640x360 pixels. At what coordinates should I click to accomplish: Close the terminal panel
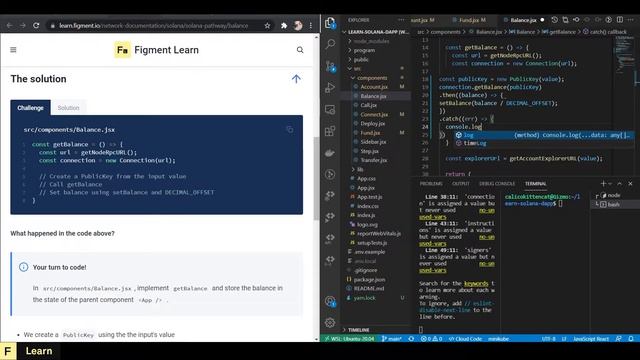(x=630, y=184)
